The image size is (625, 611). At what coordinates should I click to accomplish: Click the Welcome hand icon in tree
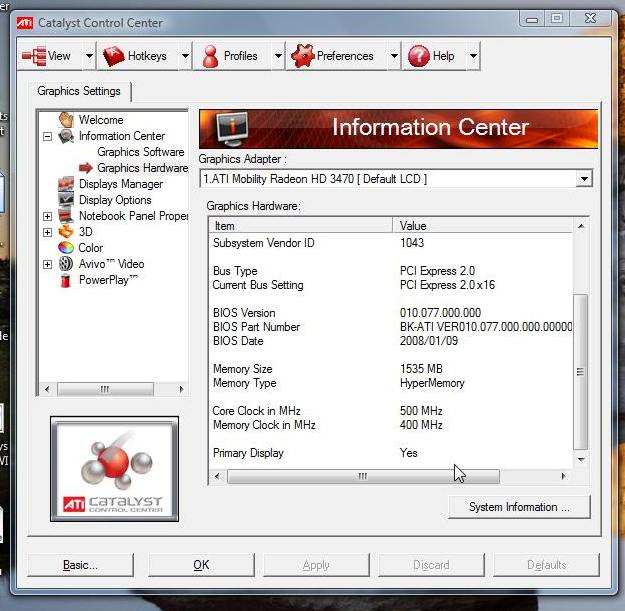coord(66,120)
